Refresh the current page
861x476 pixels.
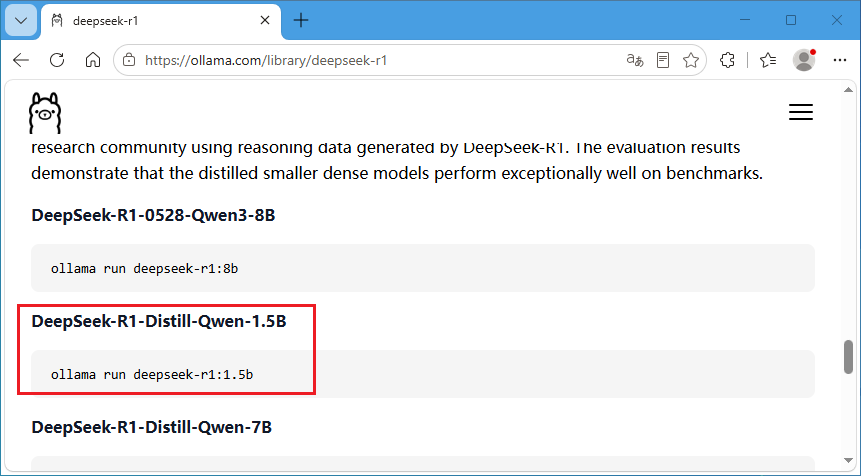57,60
